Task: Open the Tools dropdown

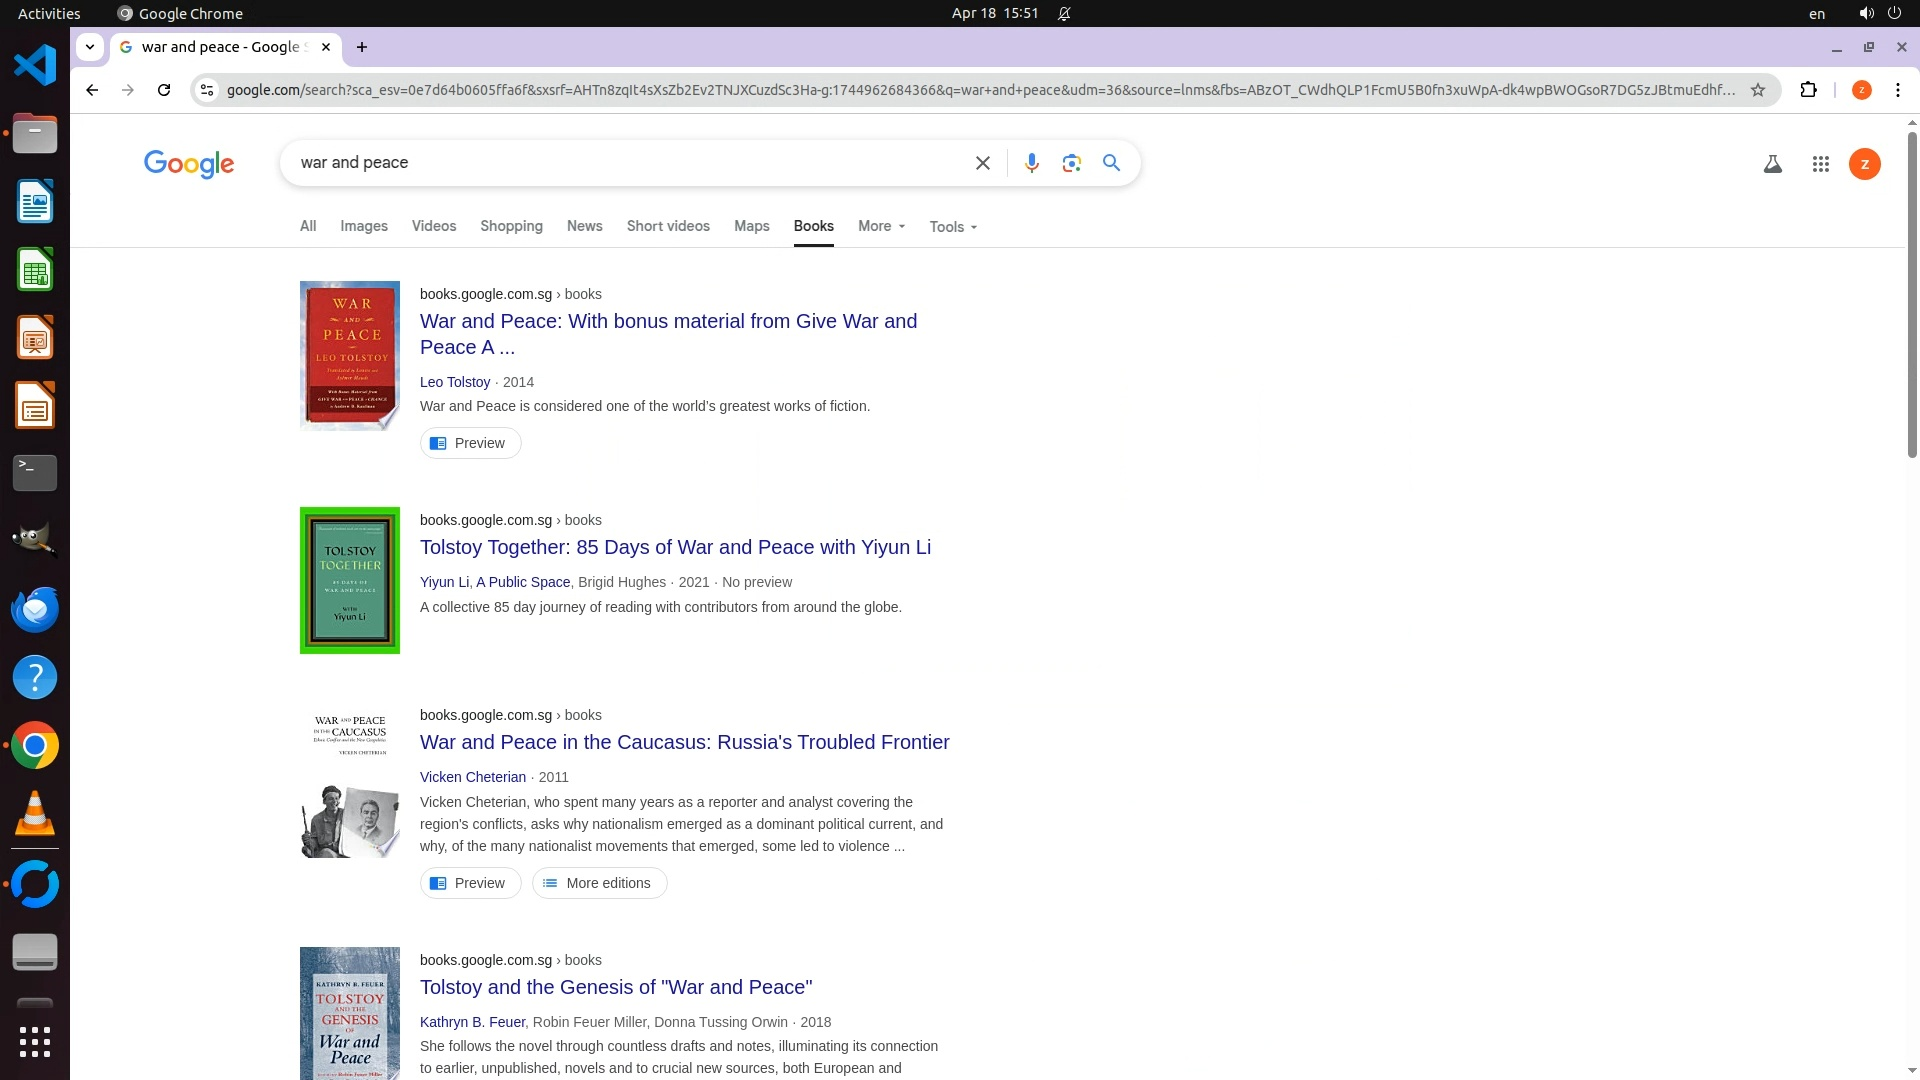Action: pyautogui.click(x=952, y=227)
